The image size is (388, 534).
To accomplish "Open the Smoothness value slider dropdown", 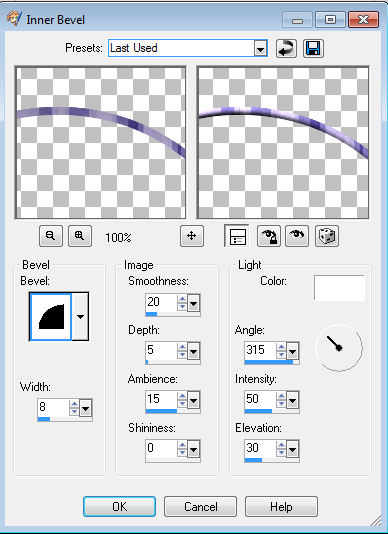I will pyautogui.click(x=193, y=303).
